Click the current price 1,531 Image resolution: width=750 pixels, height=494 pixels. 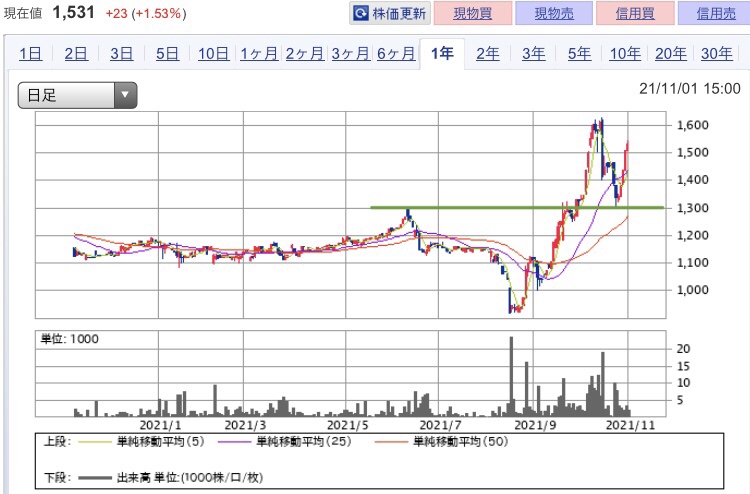coord(74,12)
